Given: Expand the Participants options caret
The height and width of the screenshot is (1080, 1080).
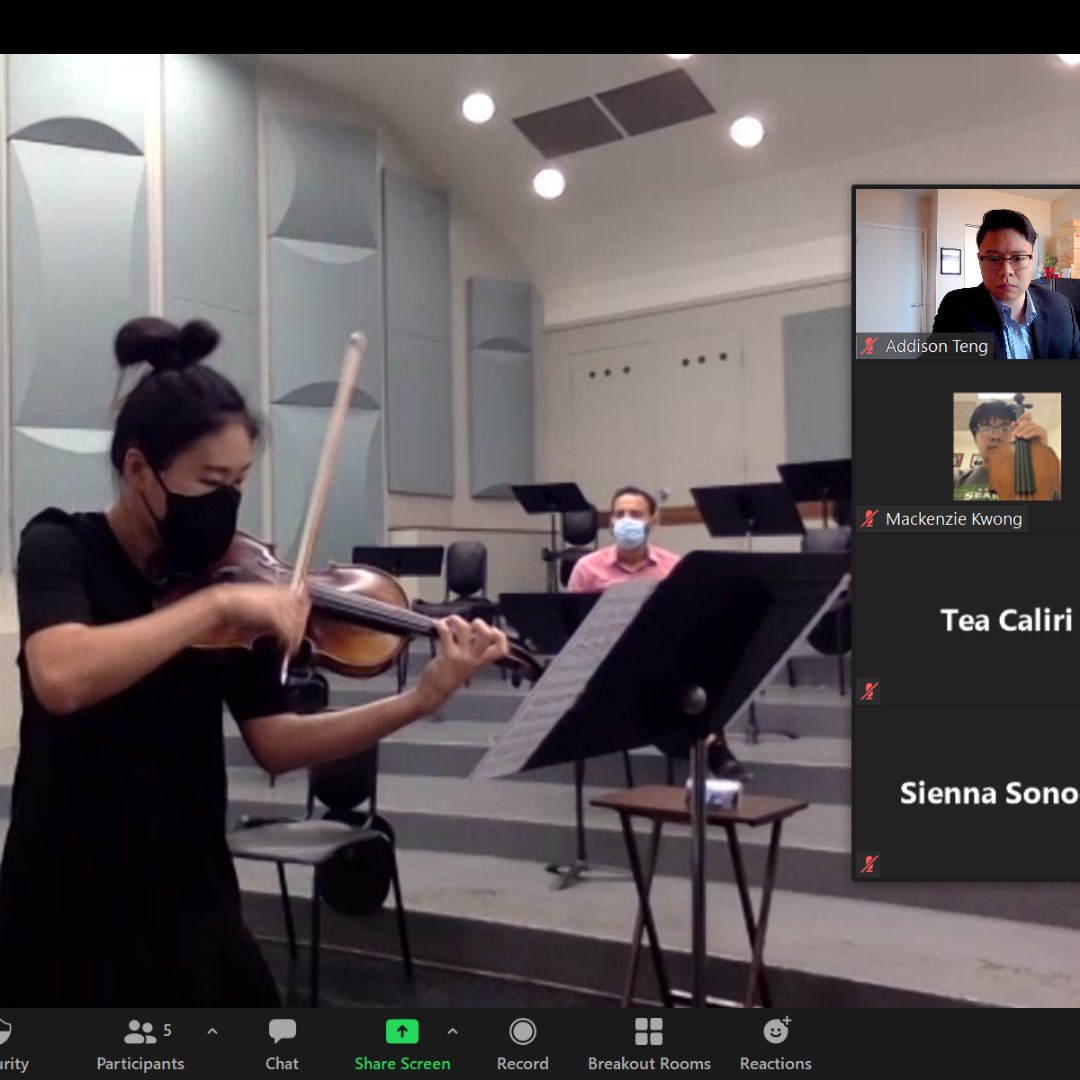Looking at the screenshot, I should [212, 1031].
